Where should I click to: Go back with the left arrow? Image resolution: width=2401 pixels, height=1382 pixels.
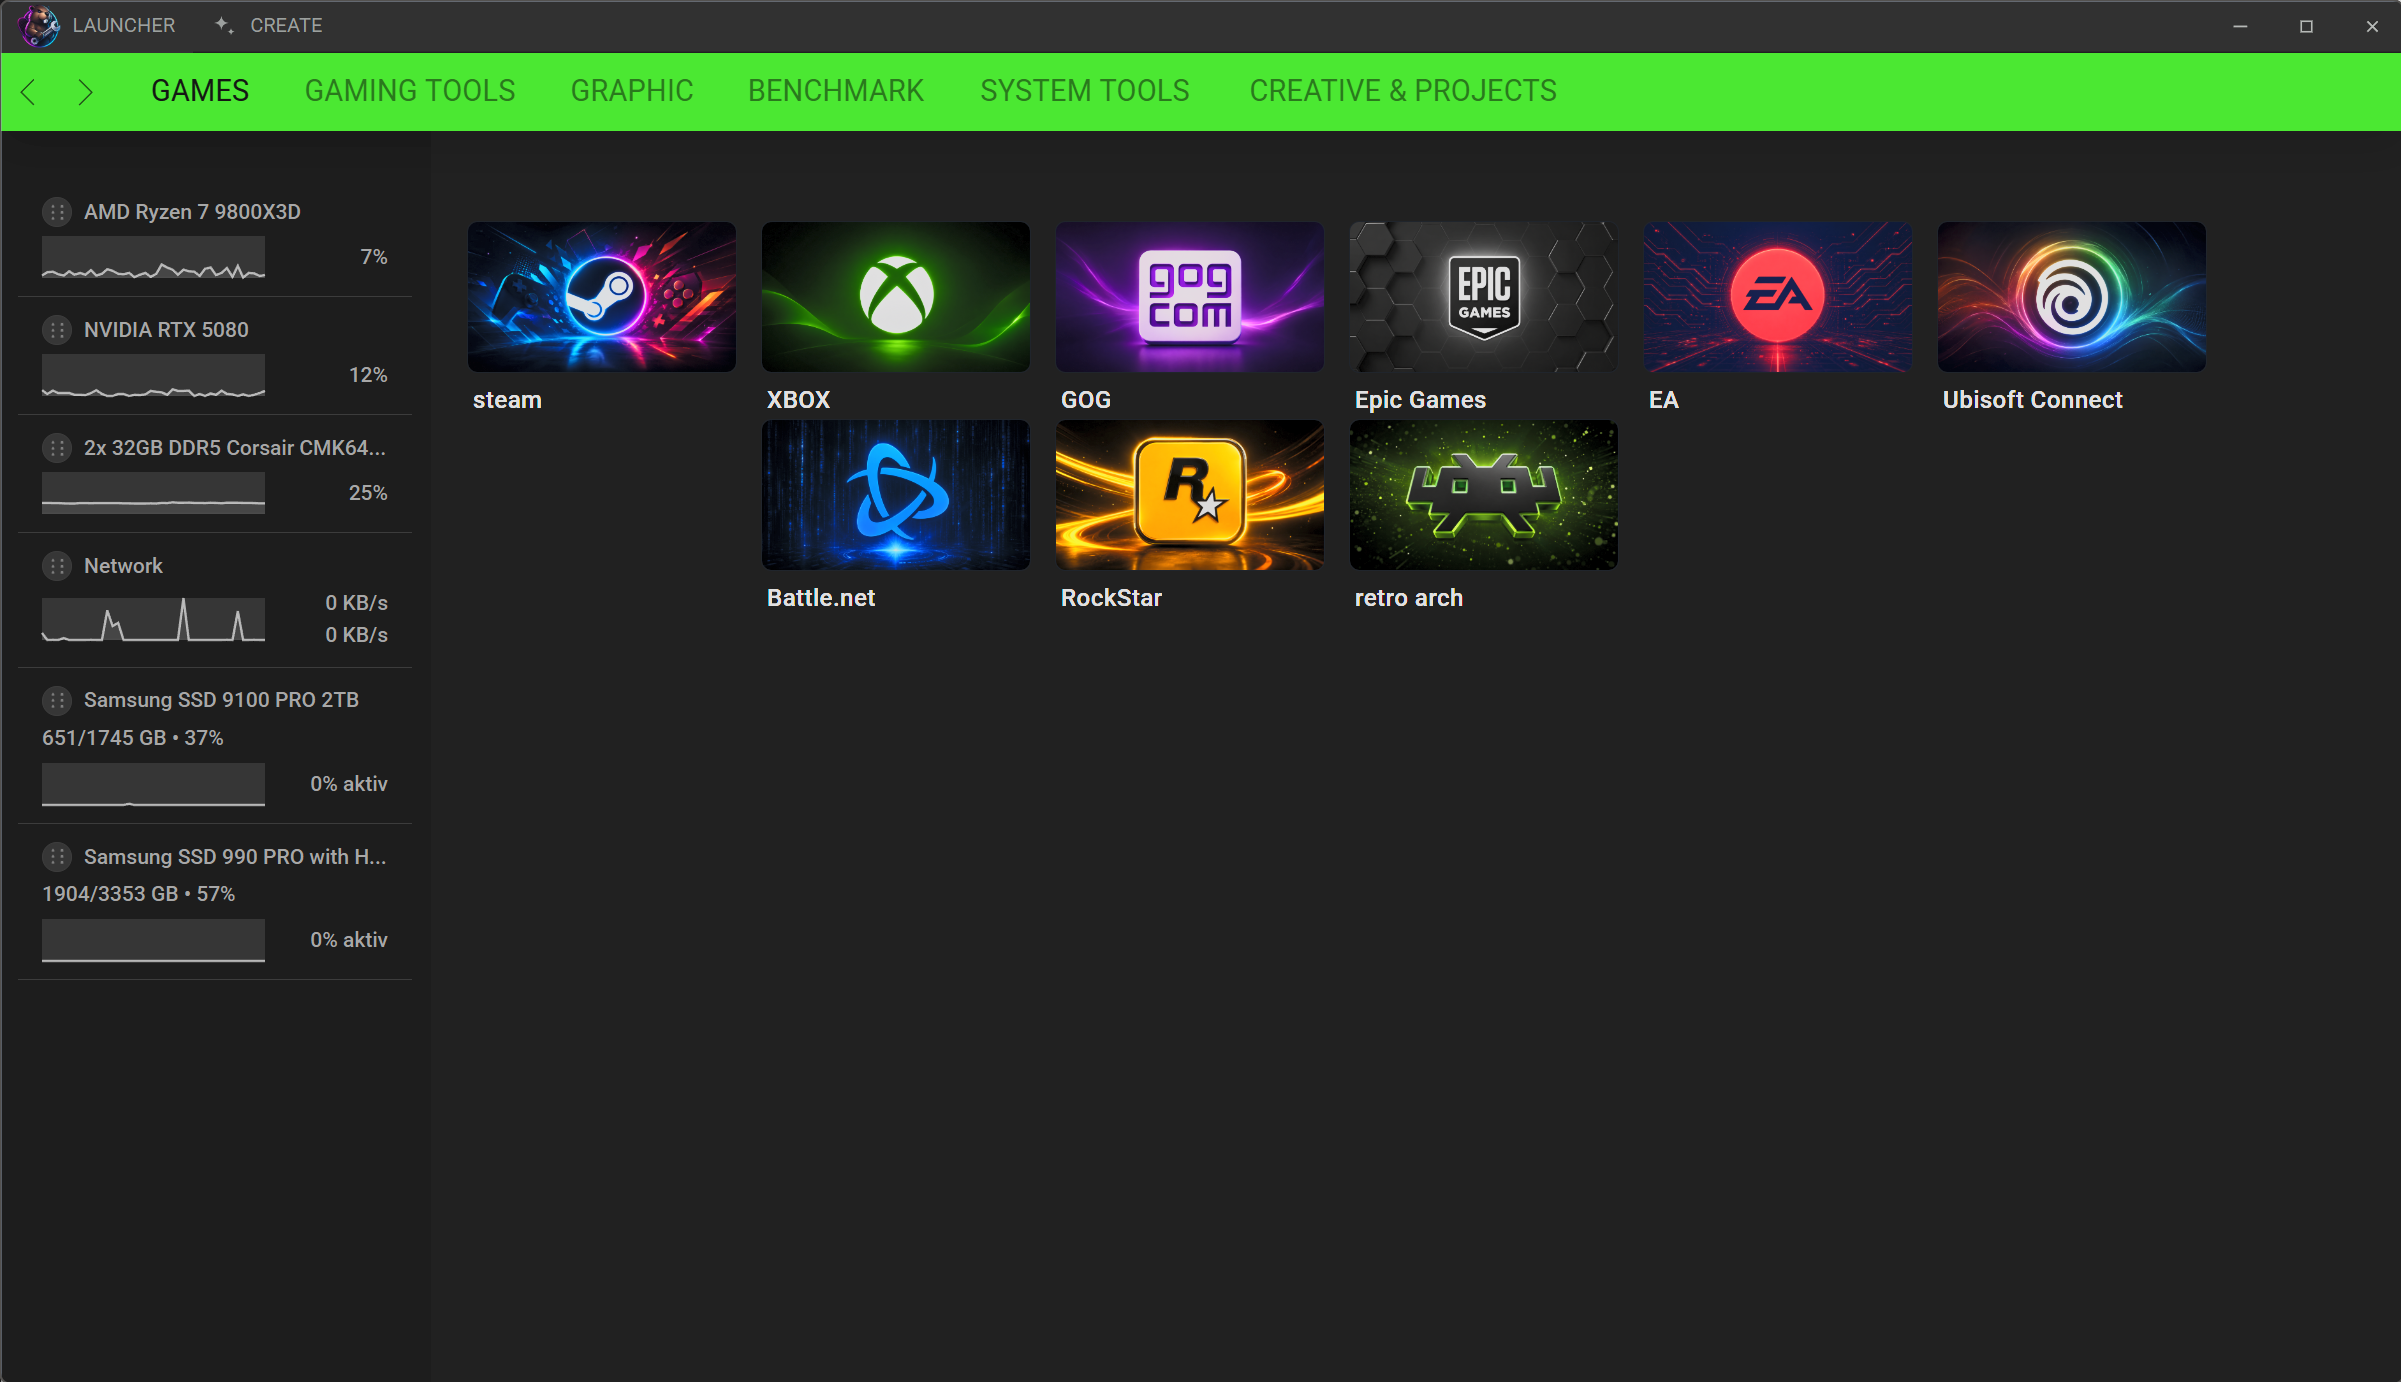click(x=28, y=92)
